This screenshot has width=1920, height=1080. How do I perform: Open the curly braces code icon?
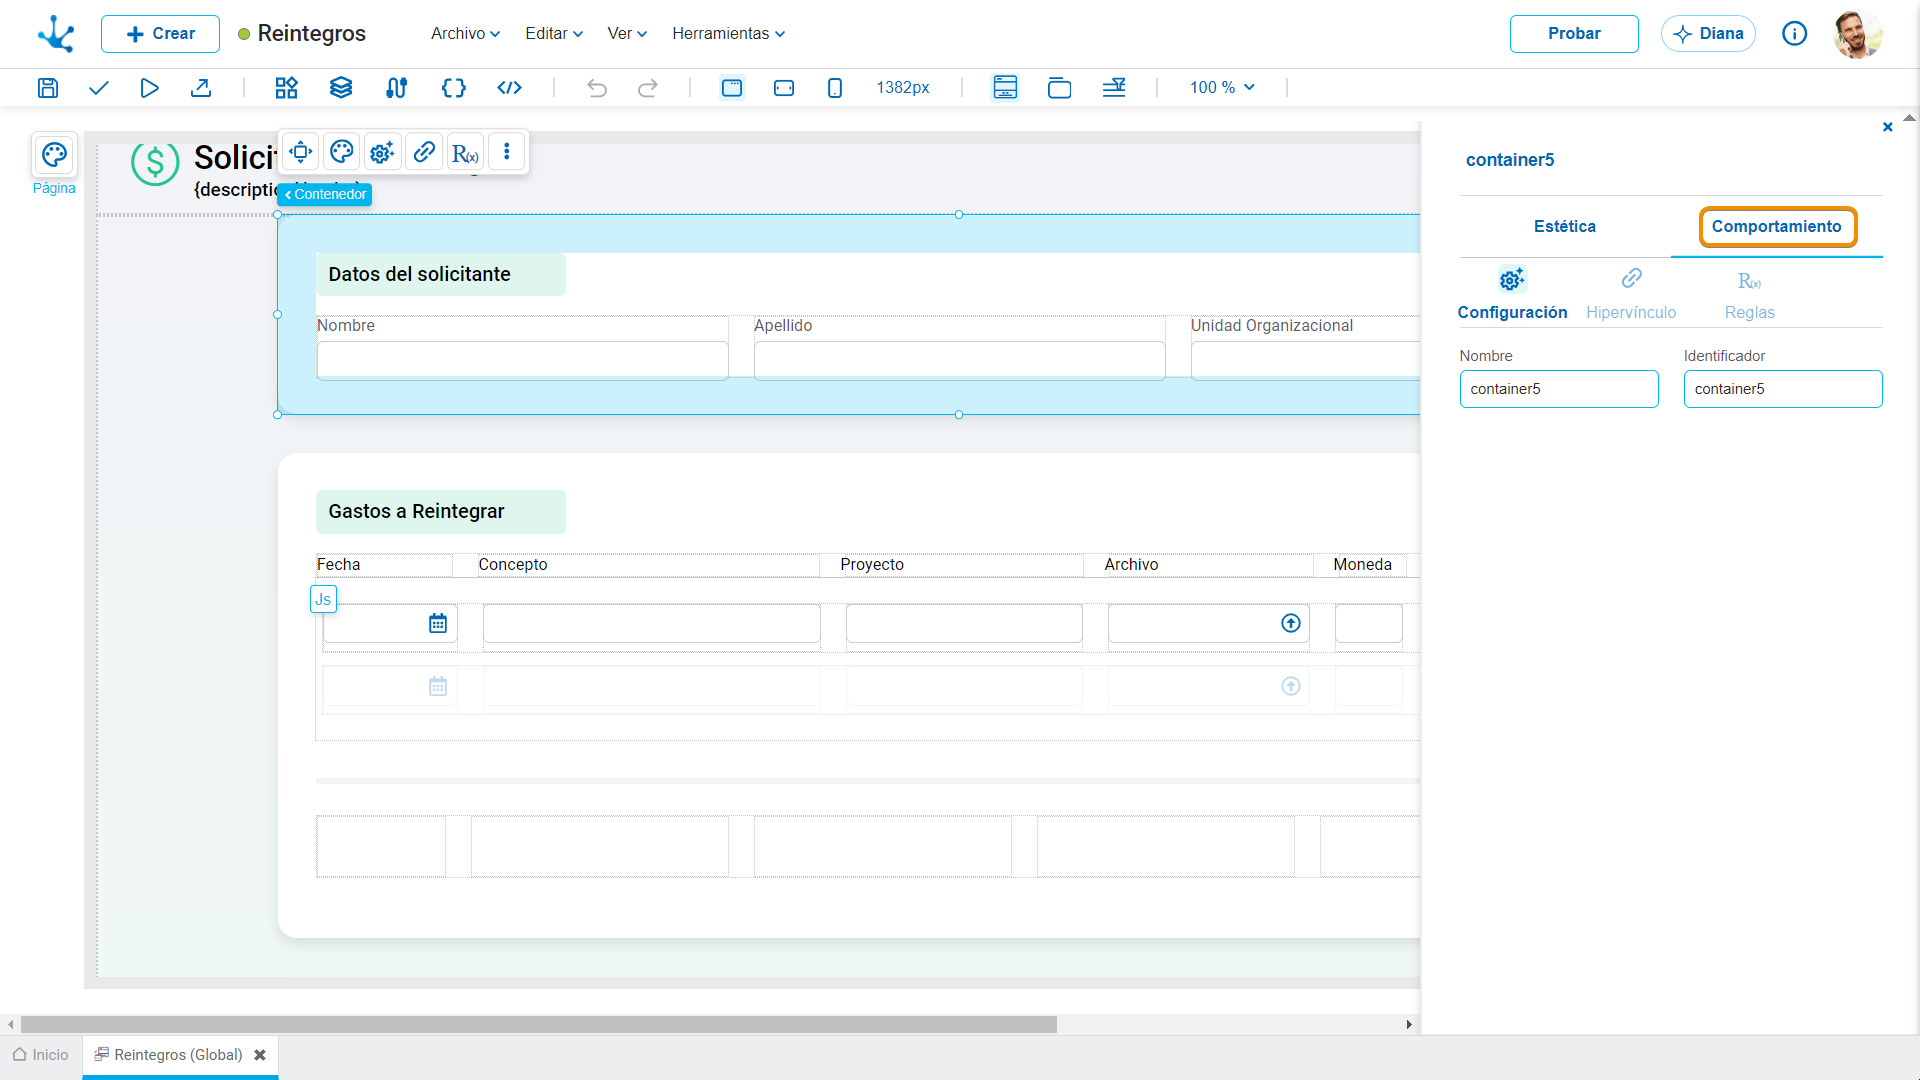(454, 88)
